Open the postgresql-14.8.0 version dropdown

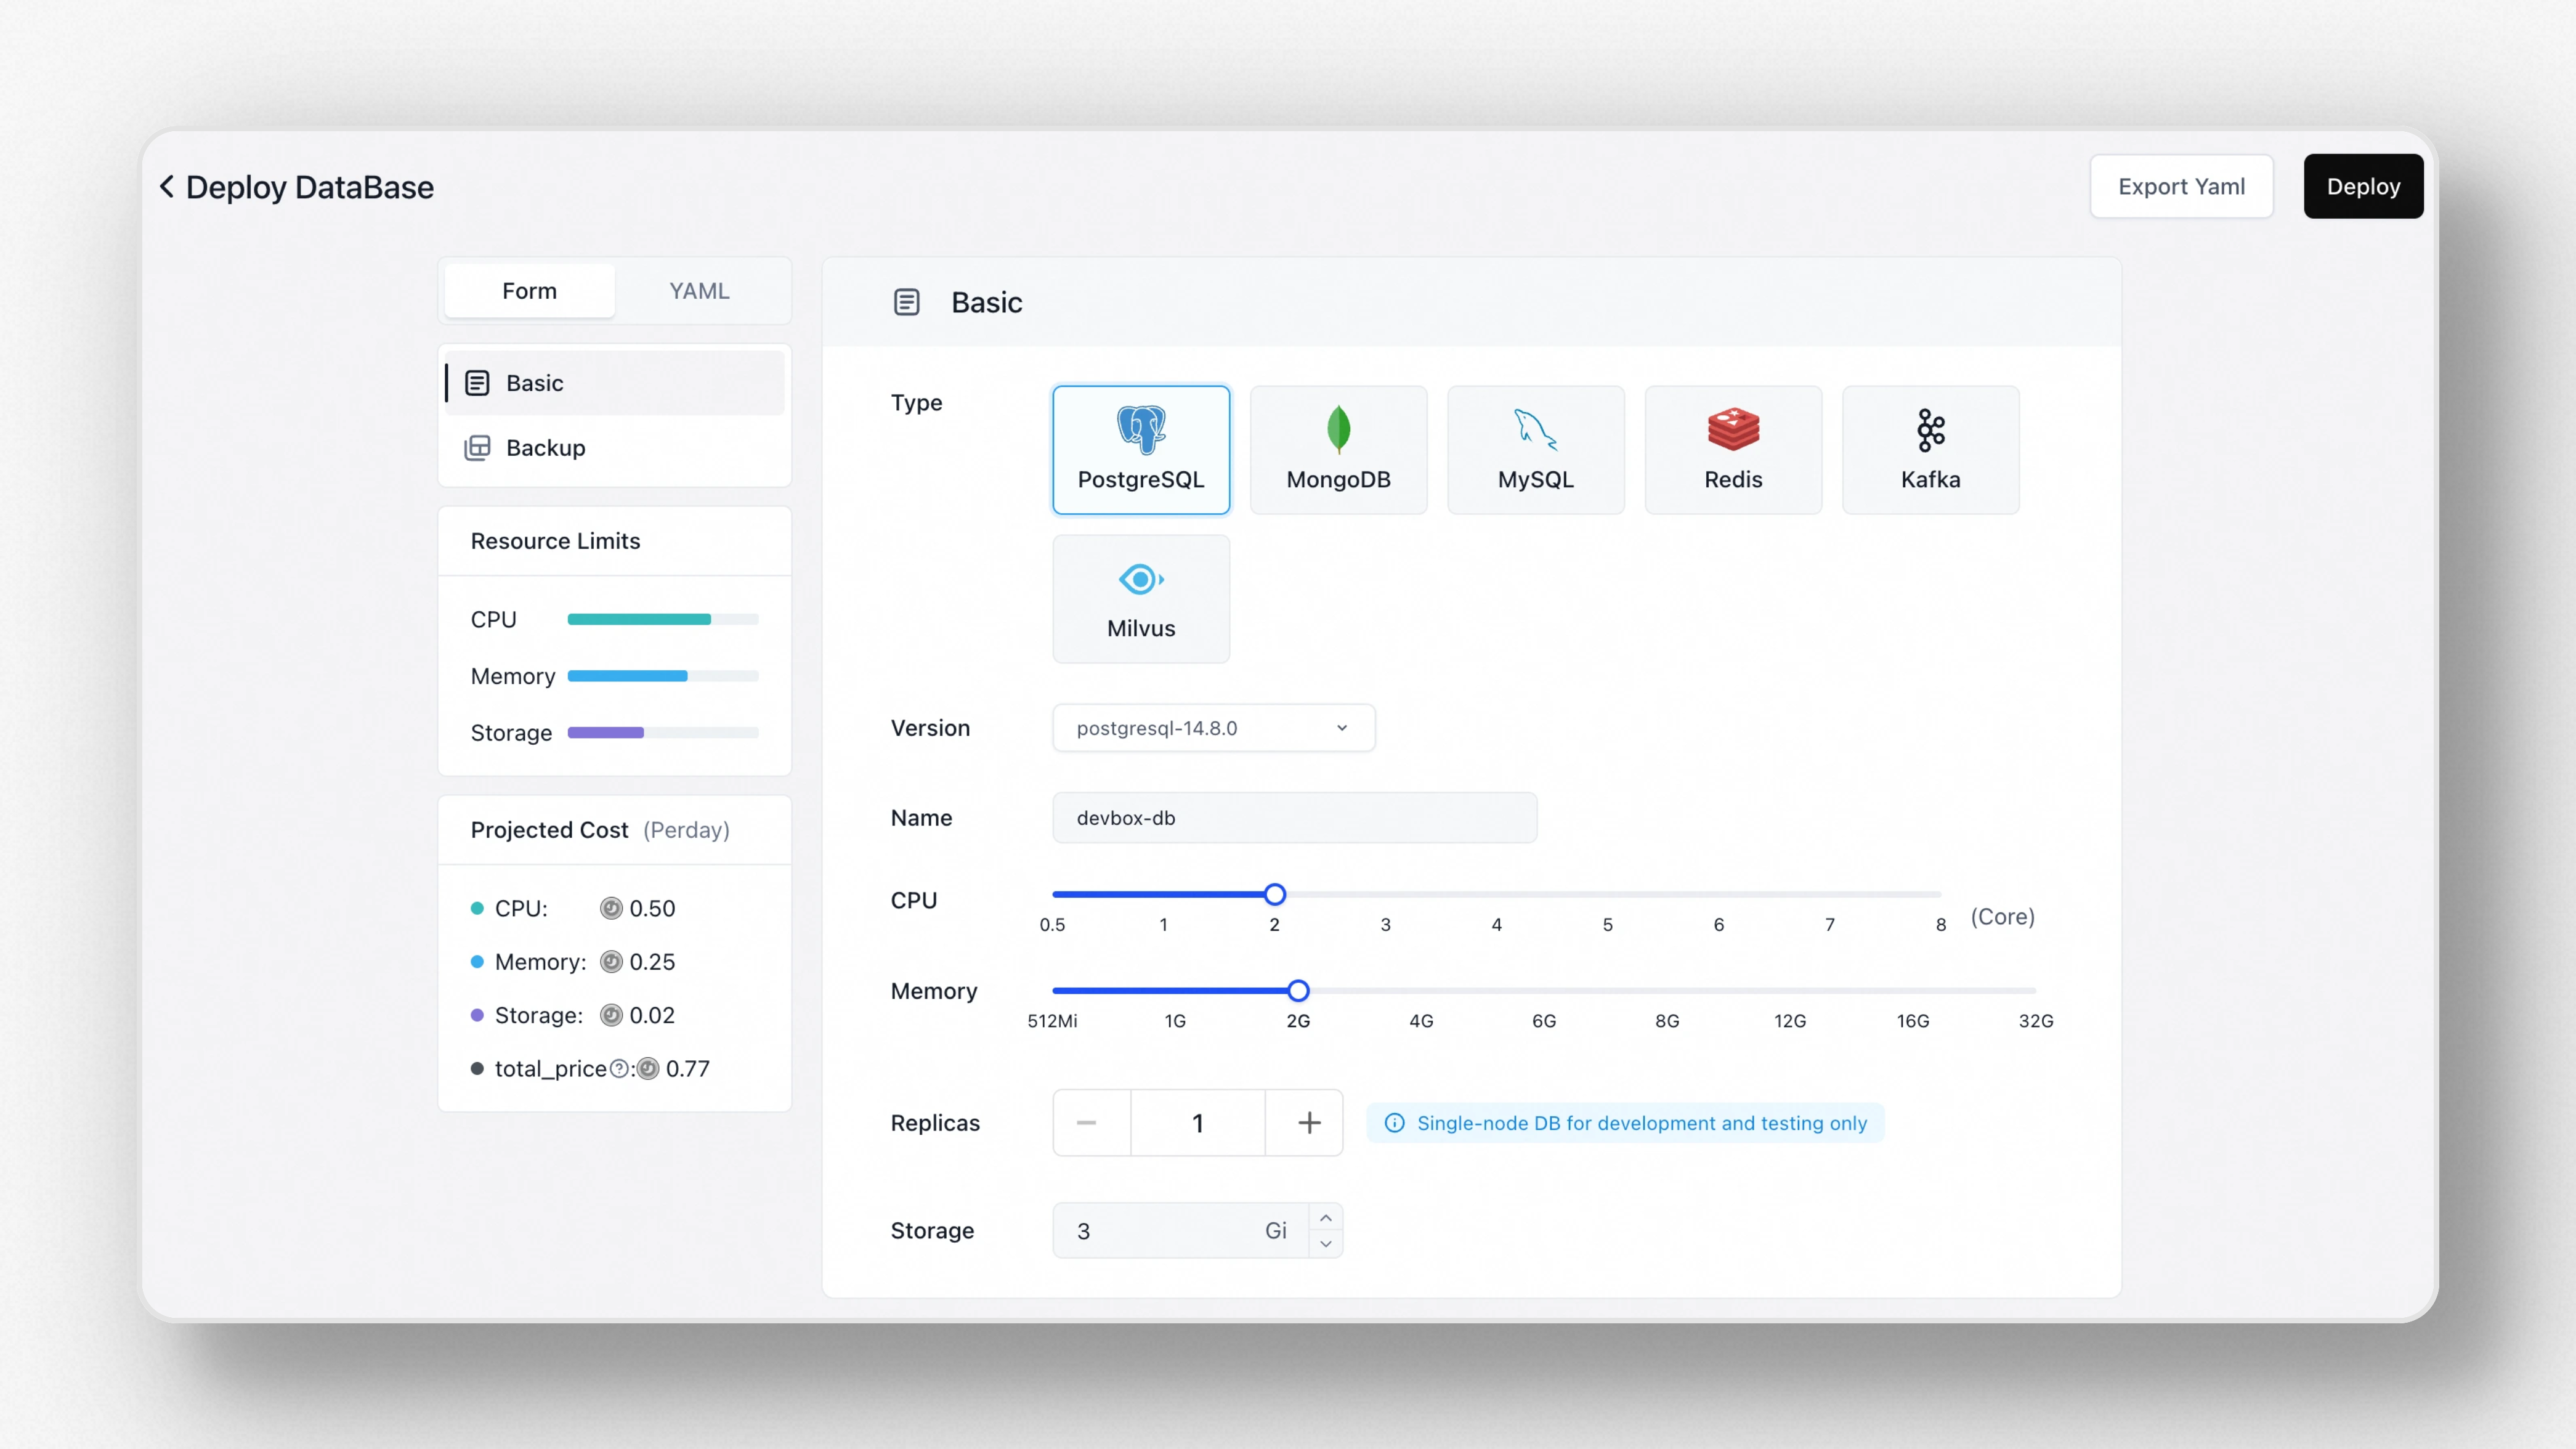1212,728
